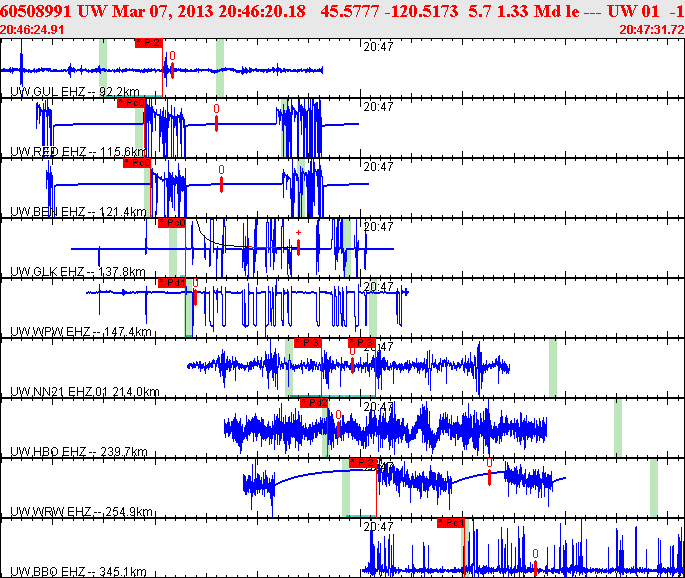Click the 20:47 time label on GUL trace
The width and height of the screenshot is (685, 578).
(378, 47)
